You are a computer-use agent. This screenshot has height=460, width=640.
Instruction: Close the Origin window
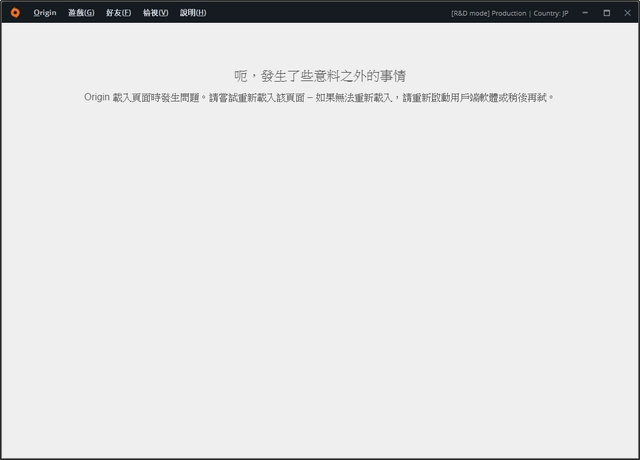(x=627, y=13)
